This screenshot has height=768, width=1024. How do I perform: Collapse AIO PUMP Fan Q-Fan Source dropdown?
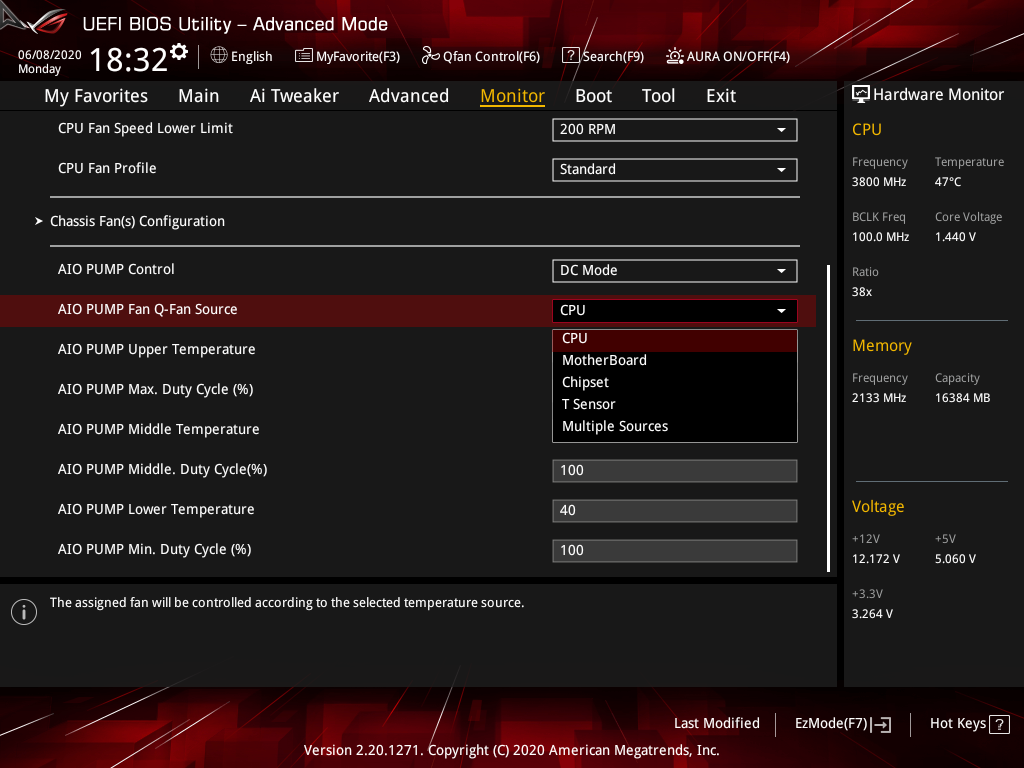pos(675,310)
